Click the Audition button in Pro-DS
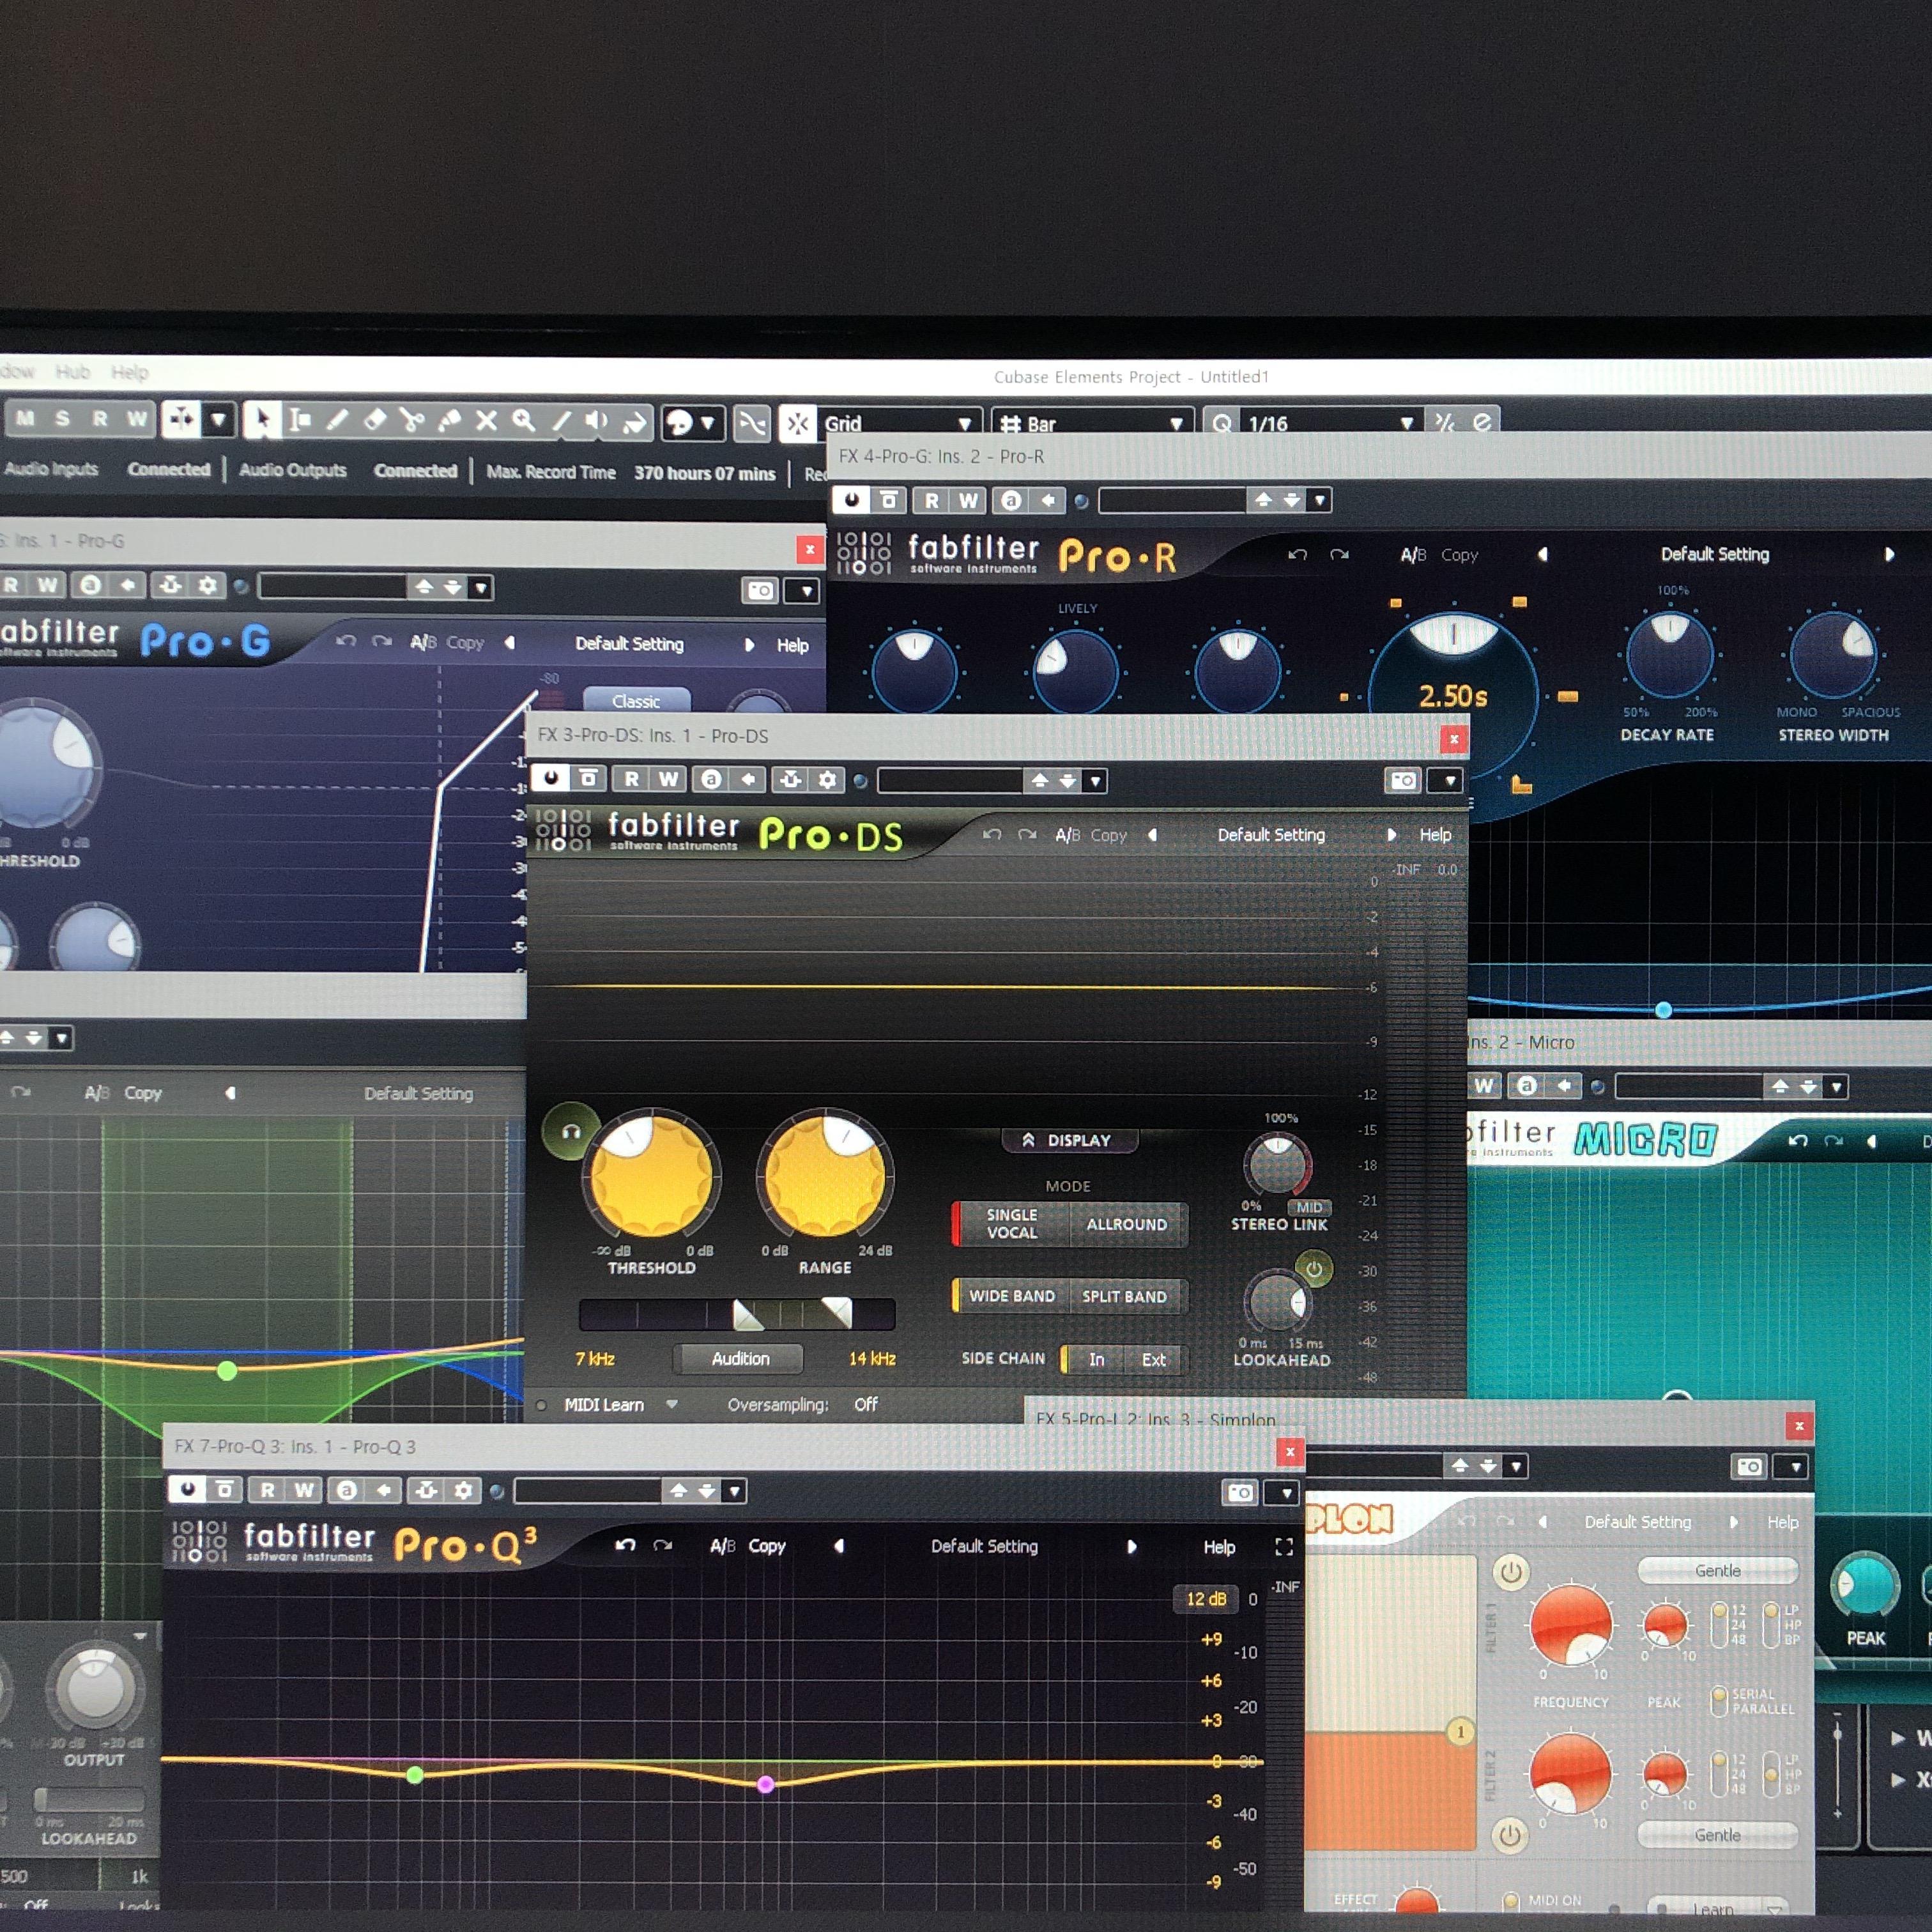 coord(740,1358)
